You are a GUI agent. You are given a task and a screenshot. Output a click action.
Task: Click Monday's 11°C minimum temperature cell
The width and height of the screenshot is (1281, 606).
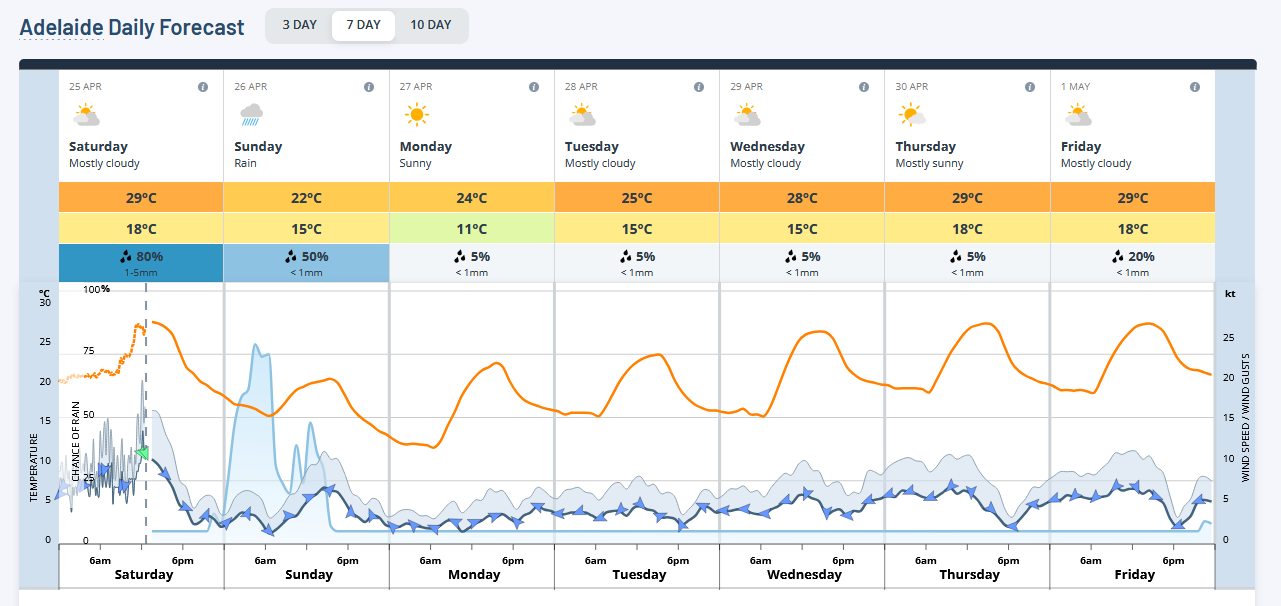pos(472,229)
